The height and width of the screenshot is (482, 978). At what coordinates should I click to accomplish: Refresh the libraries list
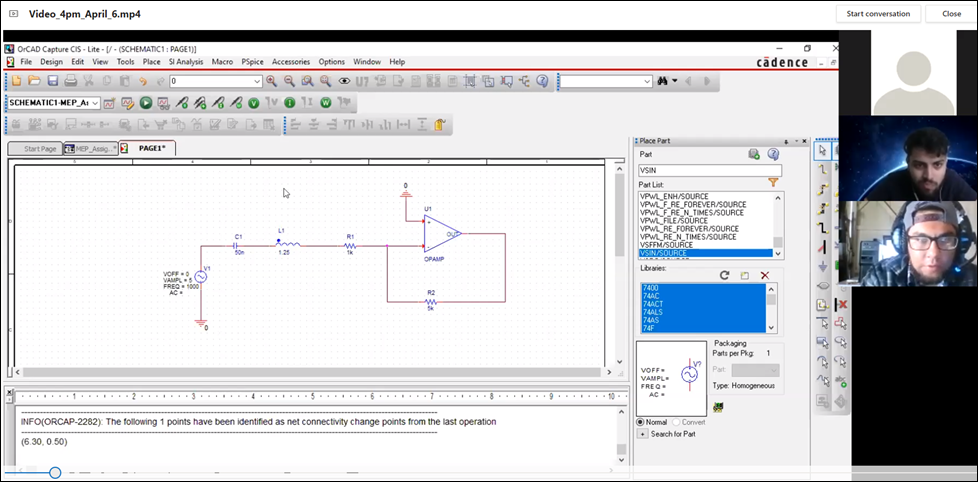724,275
